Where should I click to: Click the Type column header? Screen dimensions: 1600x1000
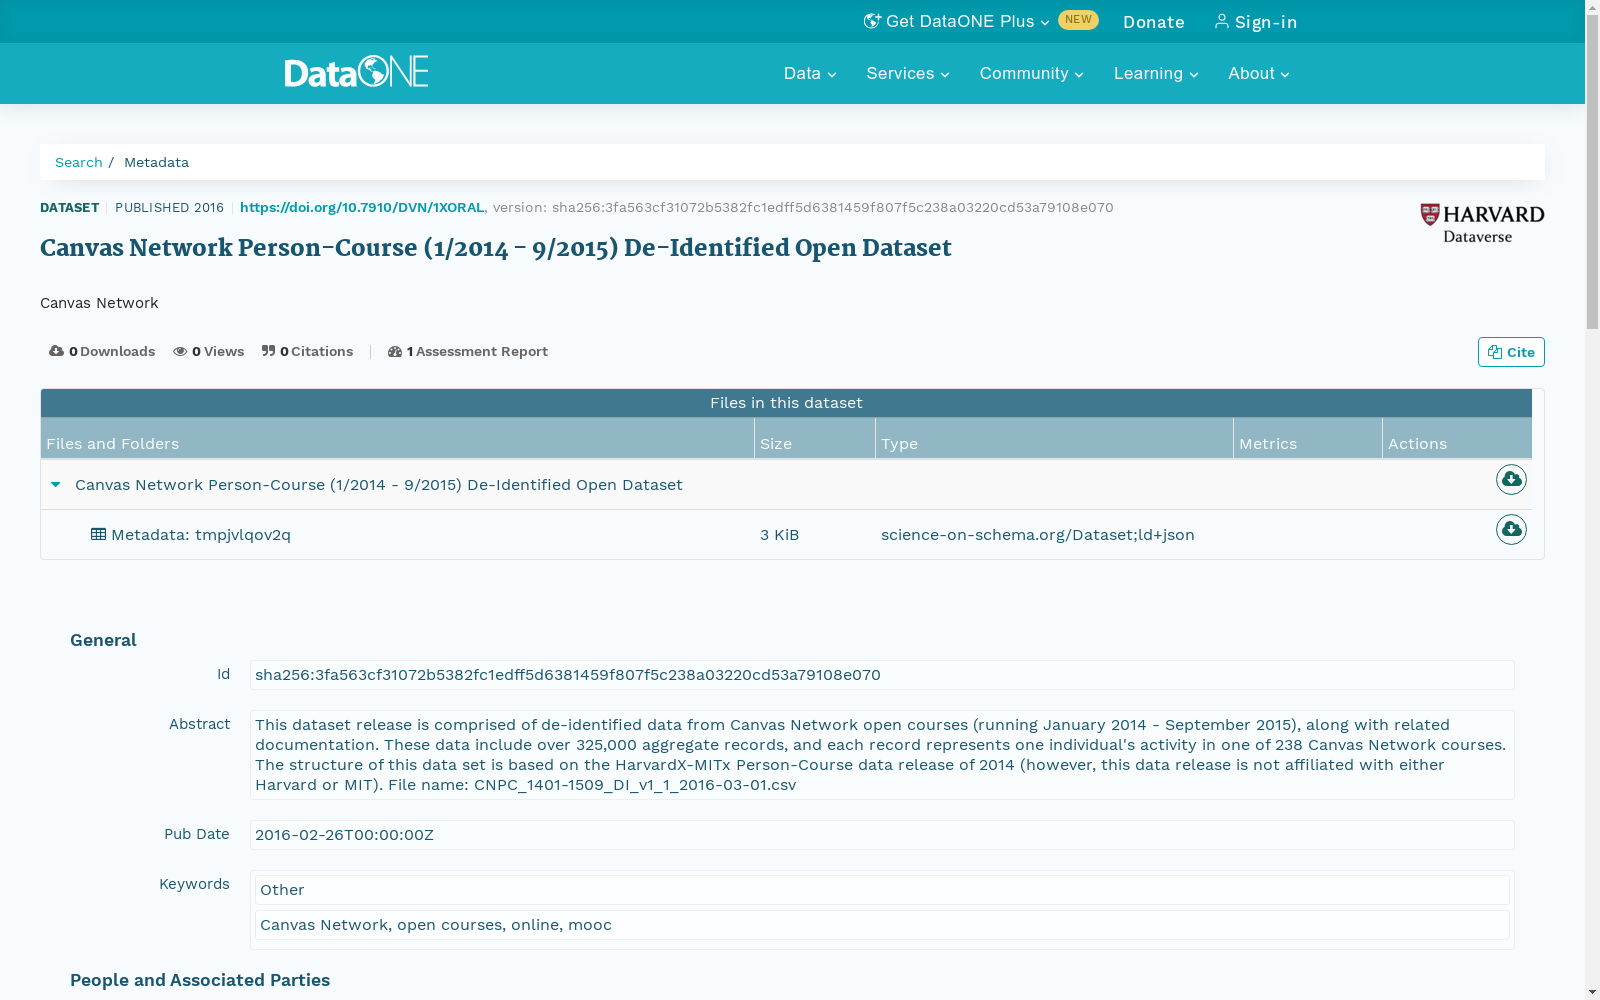pos(1055,438)
